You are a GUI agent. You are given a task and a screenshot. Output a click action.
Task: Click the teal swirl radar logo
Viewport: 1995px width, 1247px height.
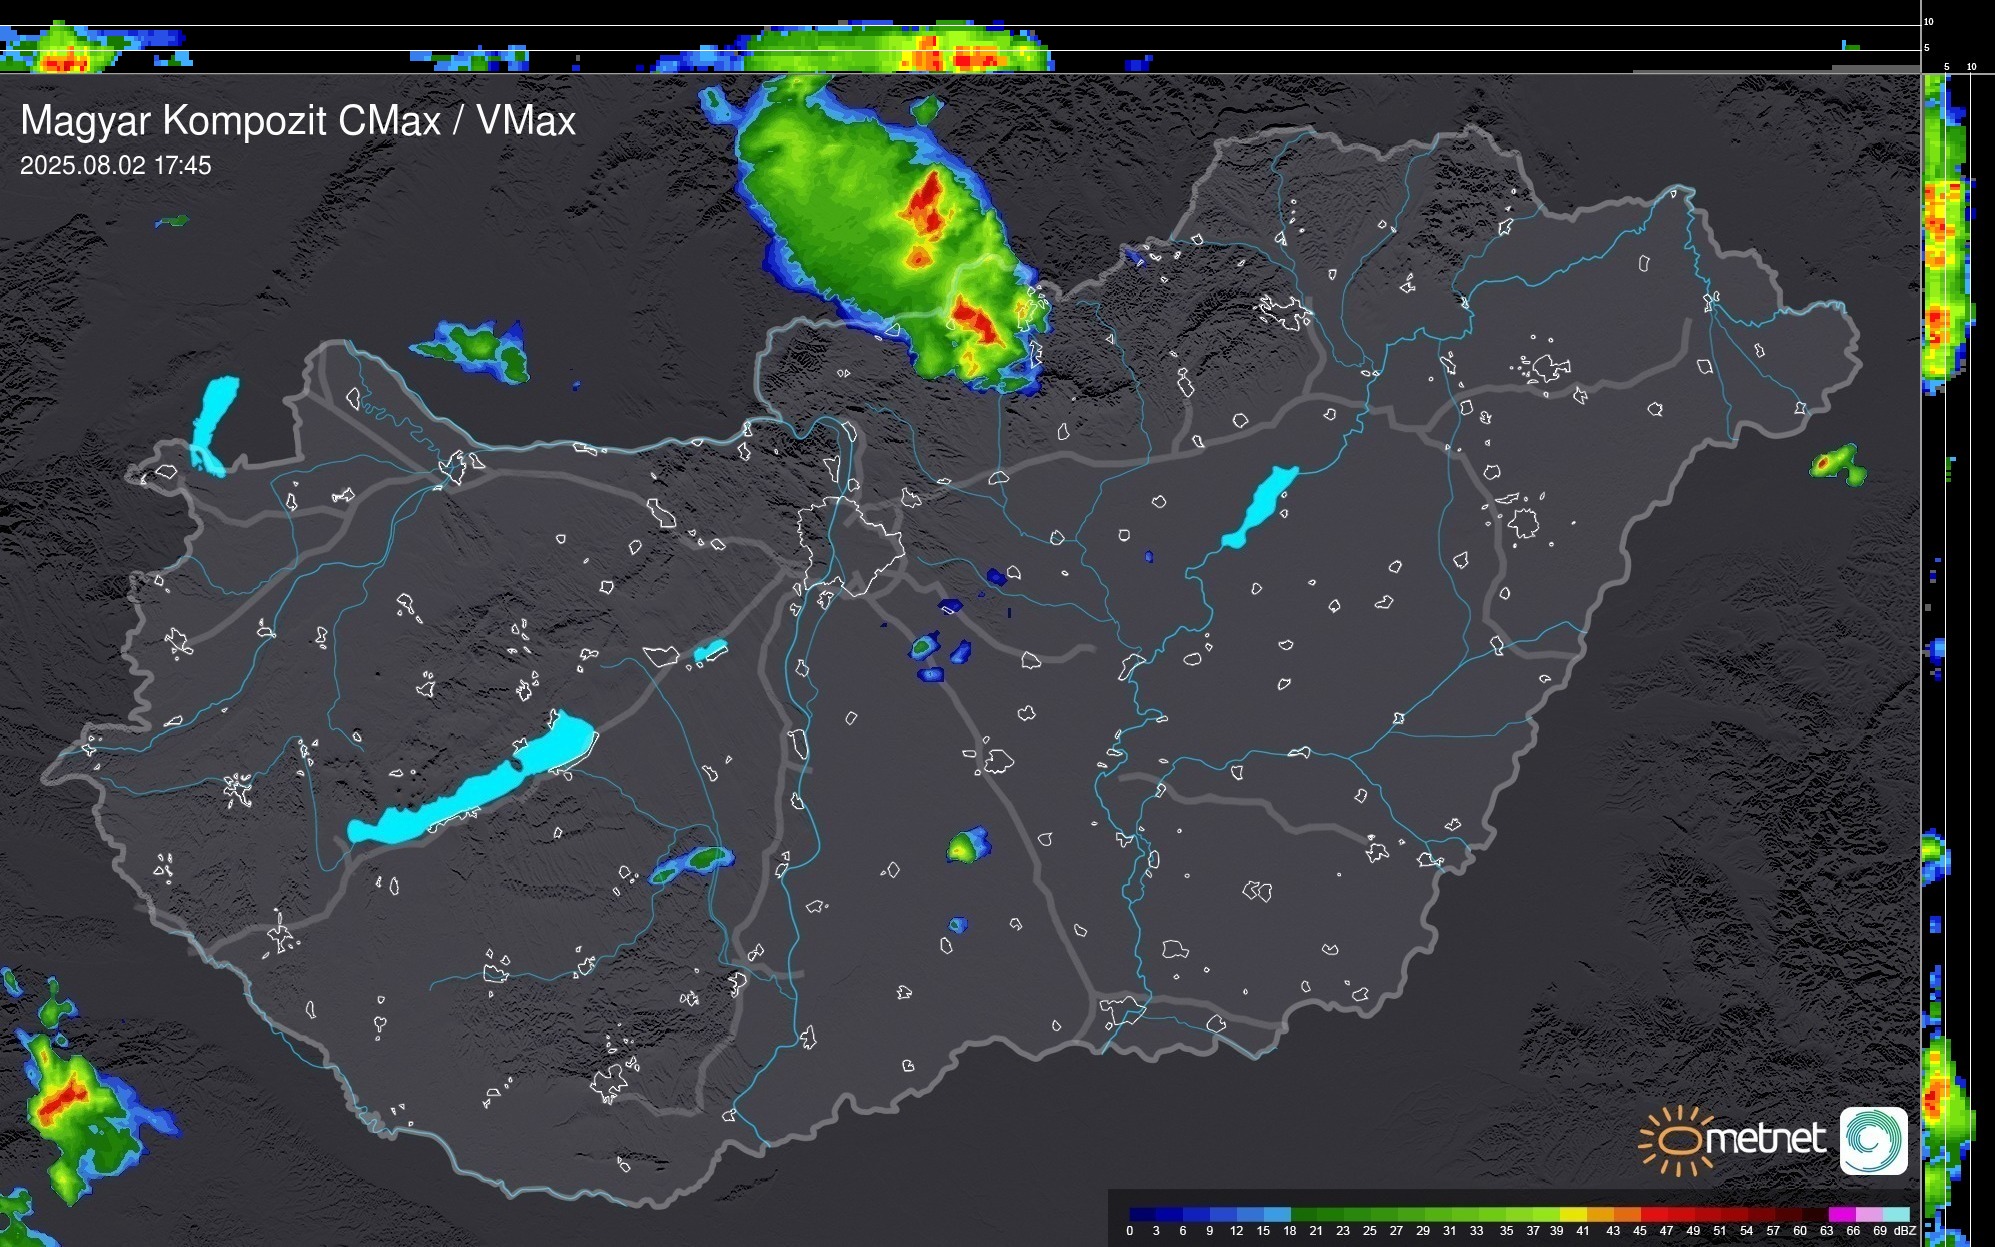[x=1873, y=1141]
